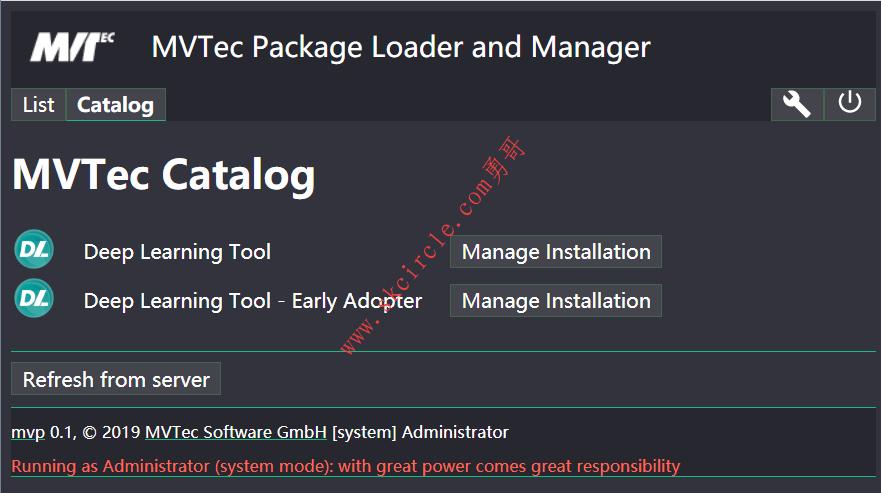Manage Installation for Deep Learning Tool

(x=556, y=252)
